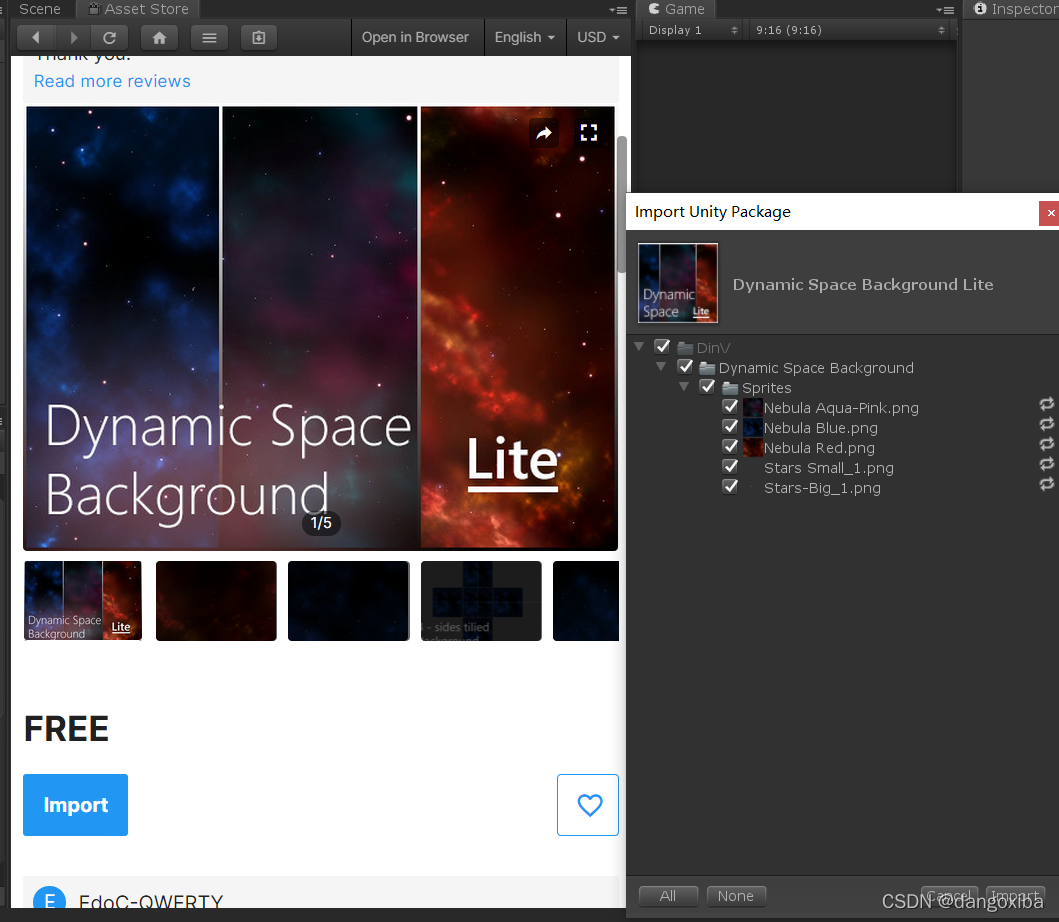
Task: Close the Import Unity Package dialog
Action: coord(1050,213)
